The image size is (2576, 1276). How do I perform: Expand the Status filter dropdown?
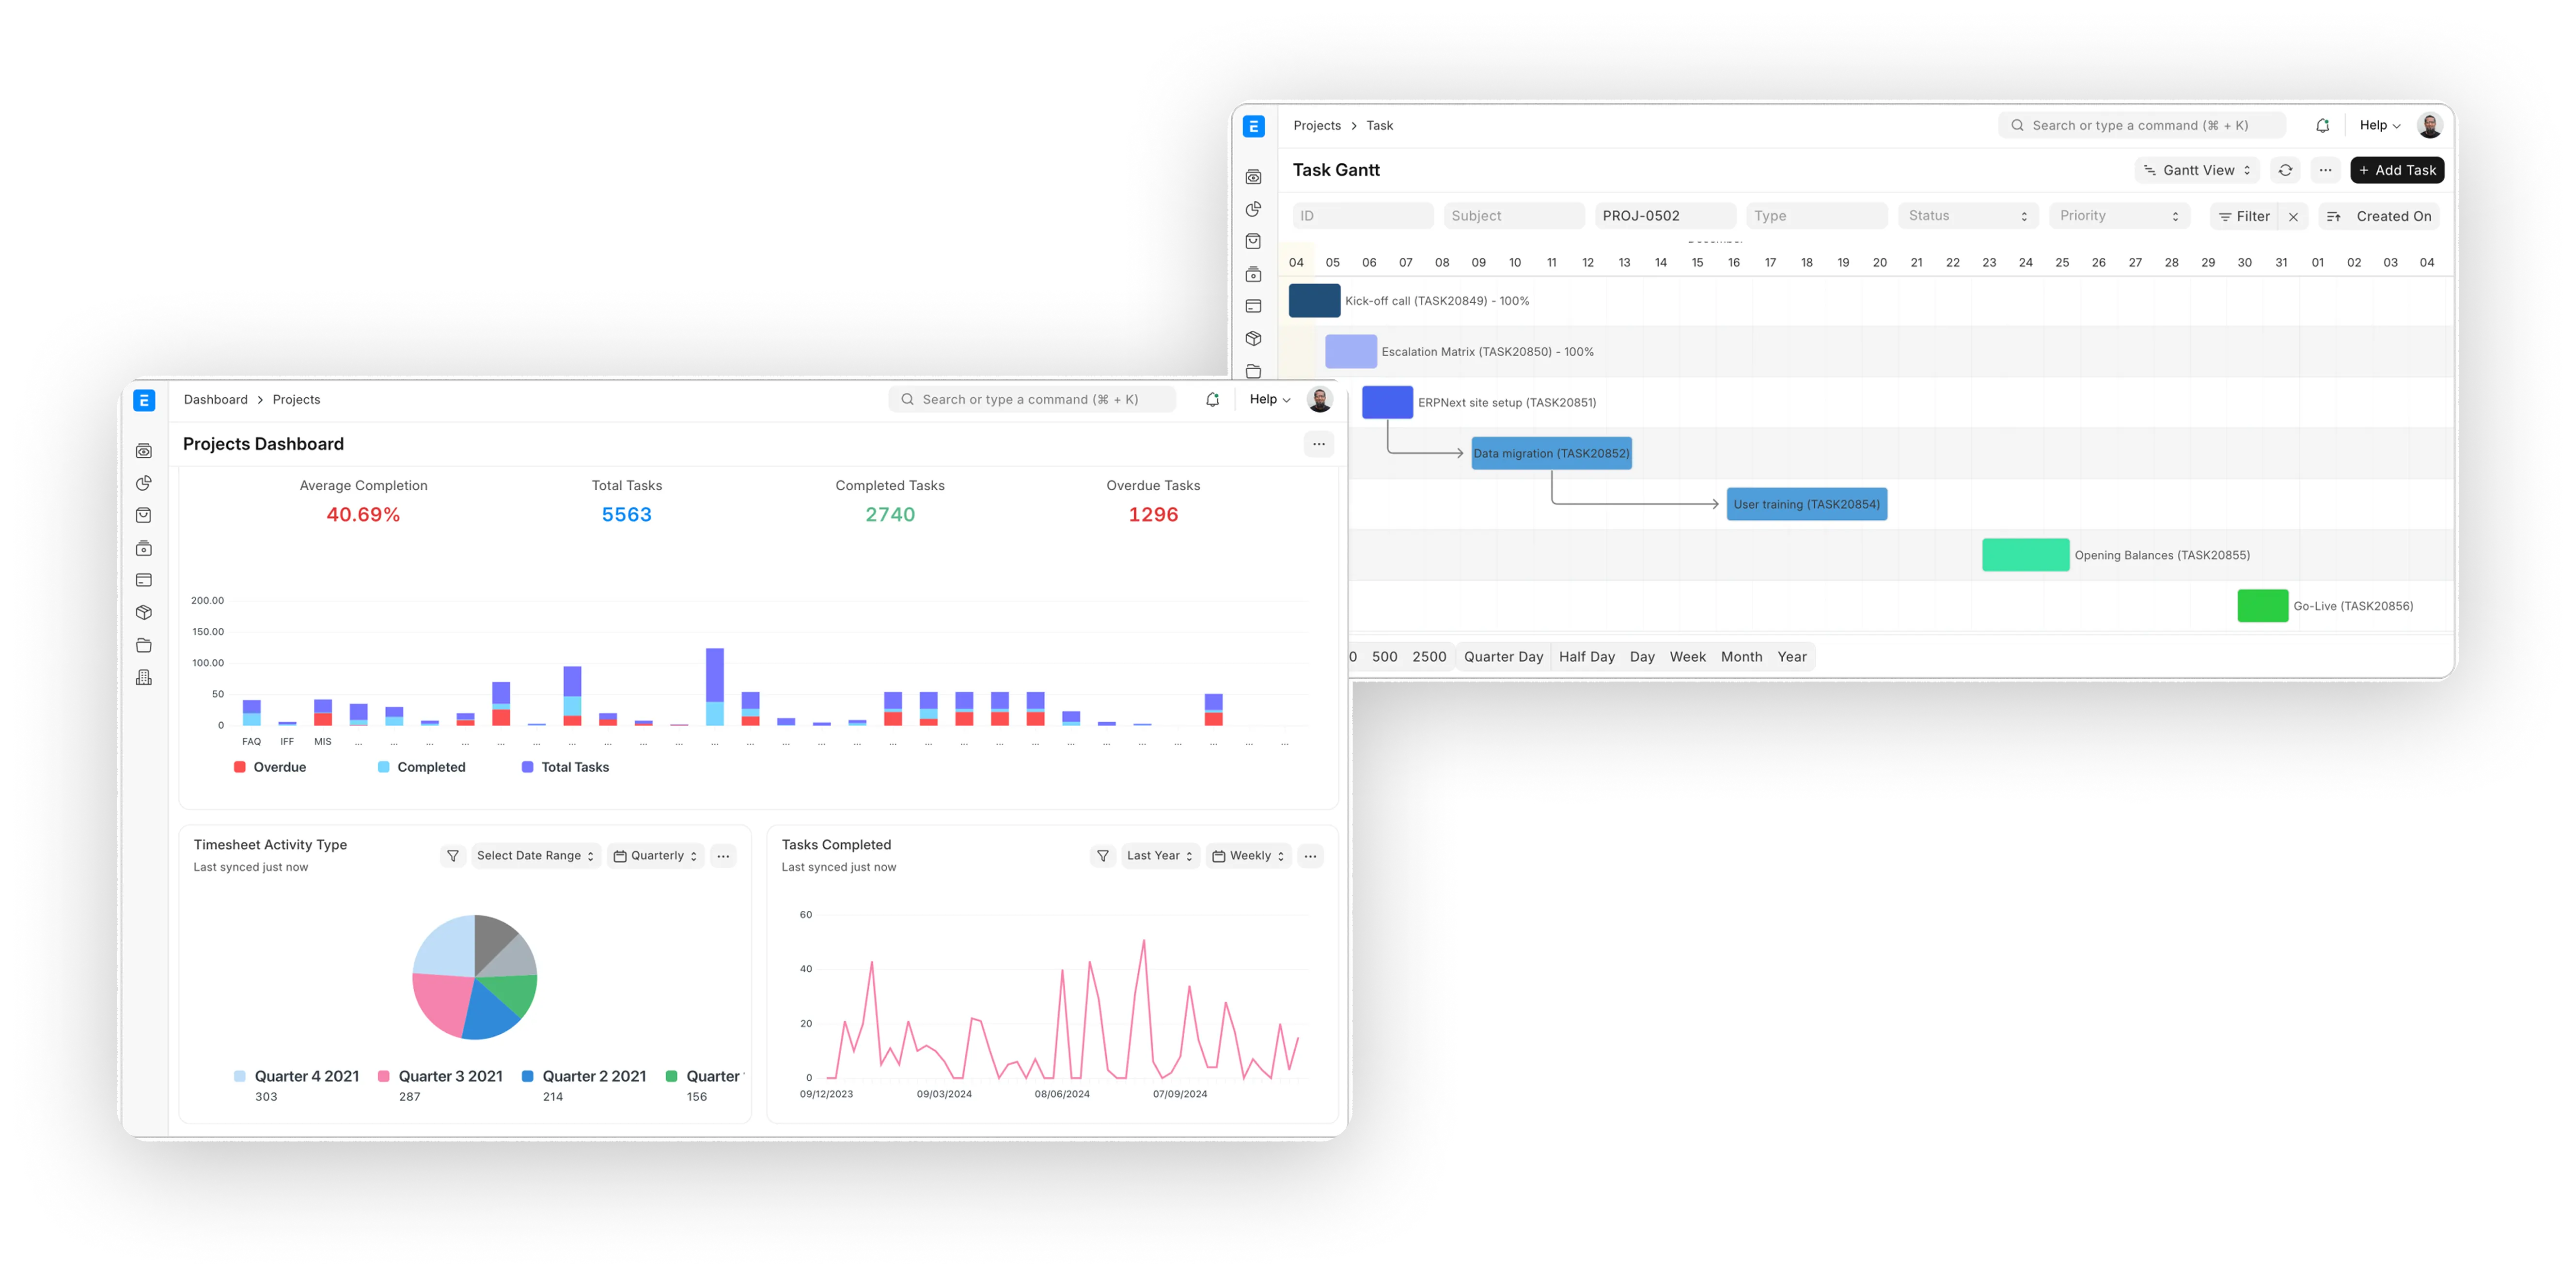click(1967, 216)
